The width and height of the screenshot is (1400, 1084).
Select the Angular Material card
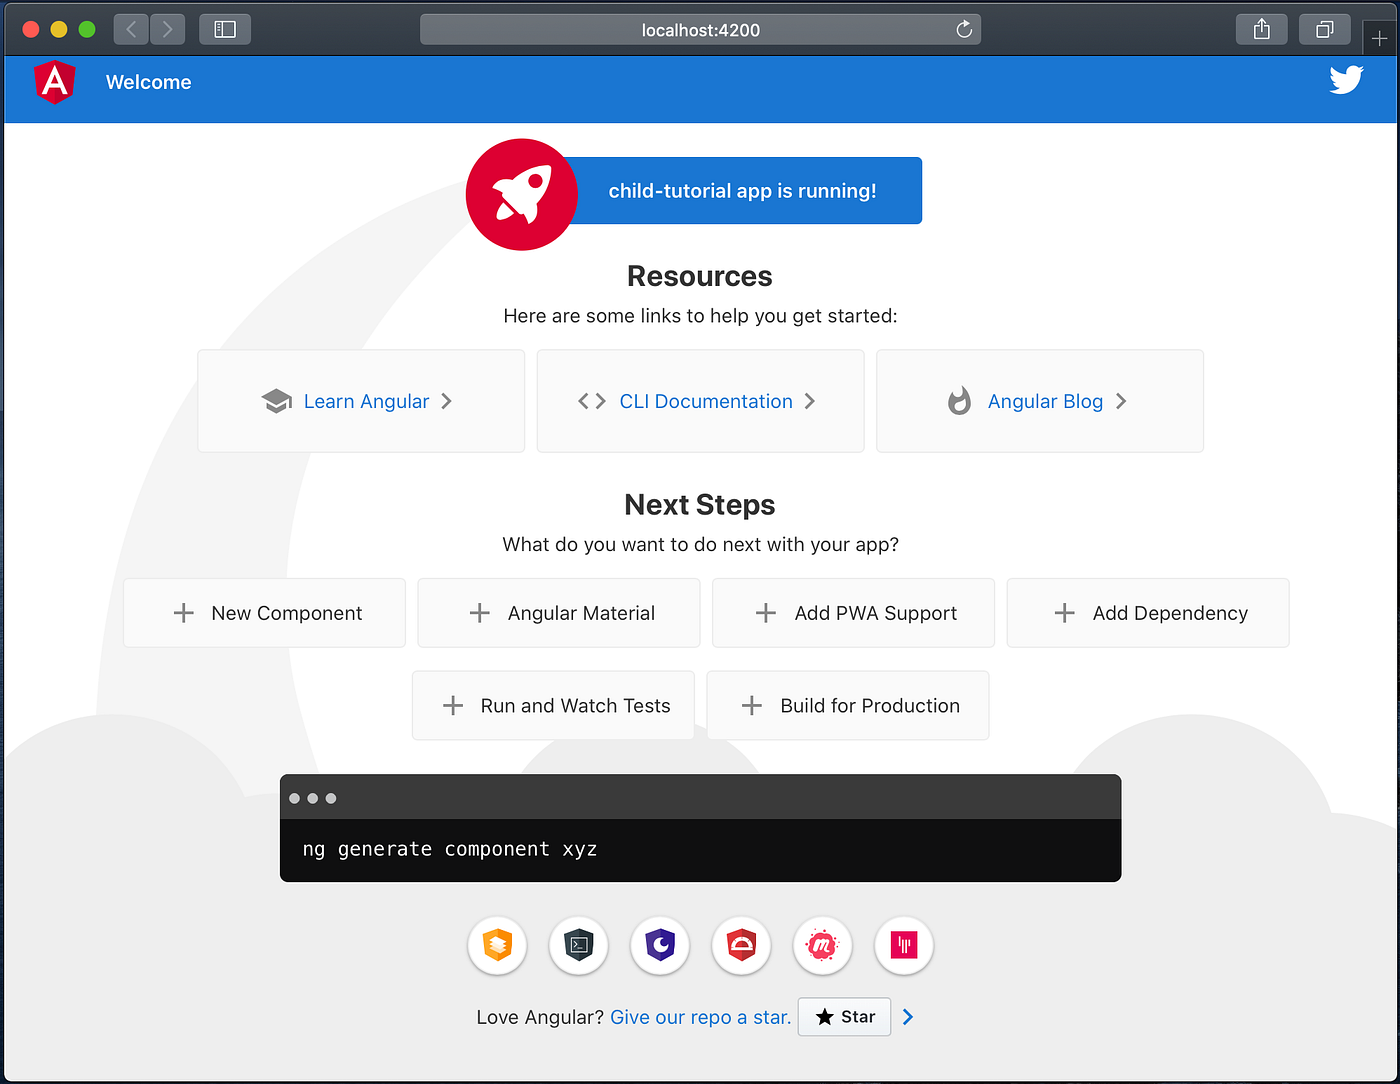pos(559,613)
